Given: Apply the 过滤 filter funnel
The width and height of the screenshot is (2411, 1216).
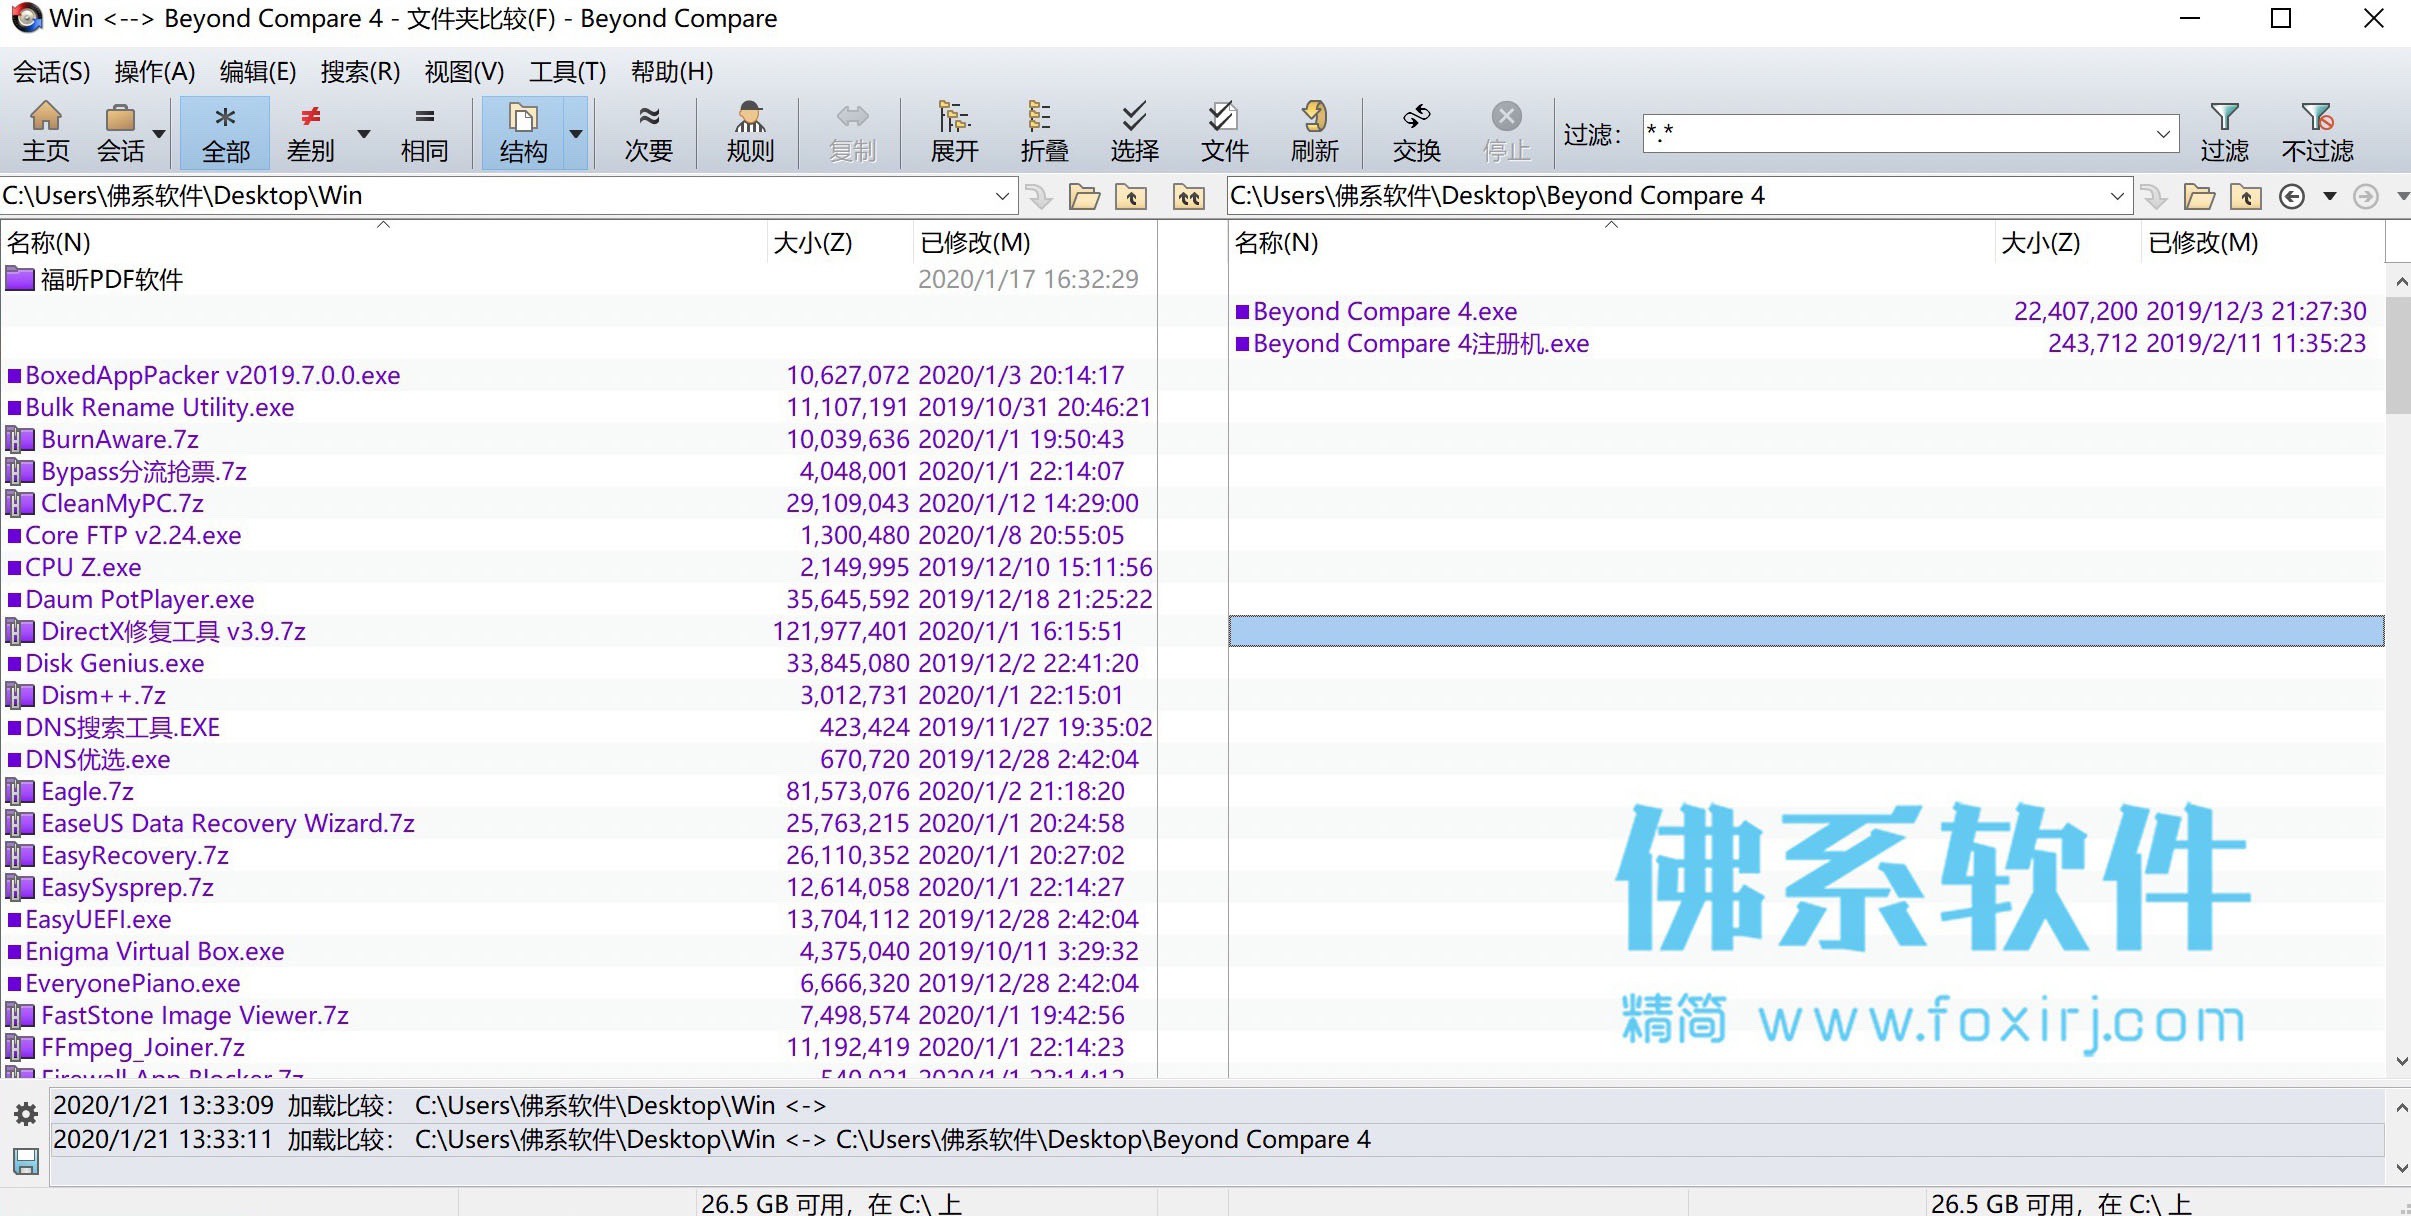Looking at the screenshot, I should (x=2224, y=132).
